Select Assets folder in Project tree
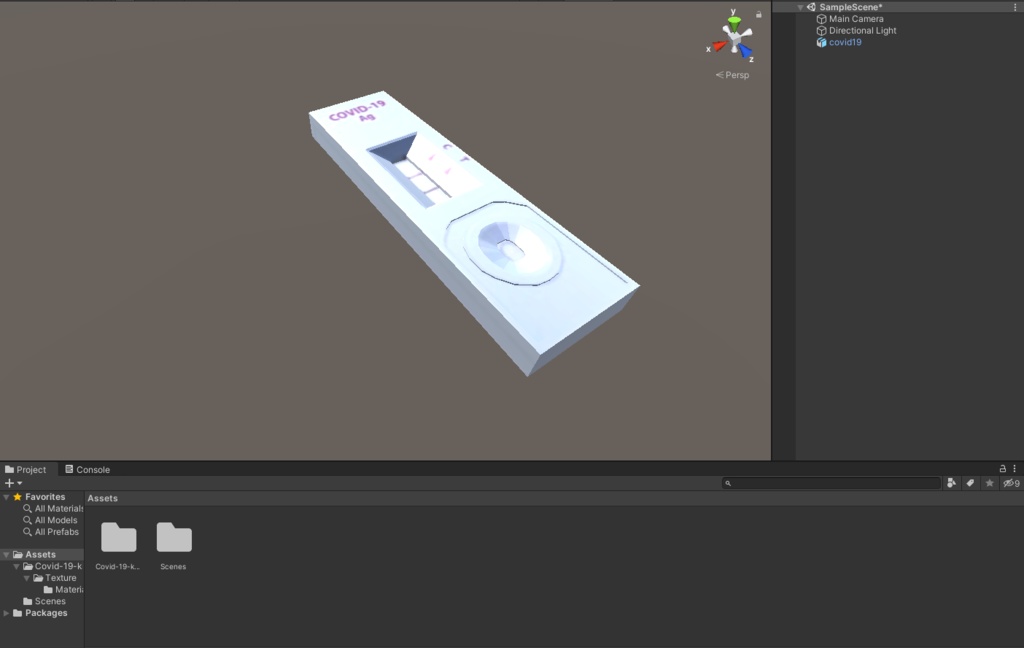1024x648 pixels. click(x=42, y=555)
